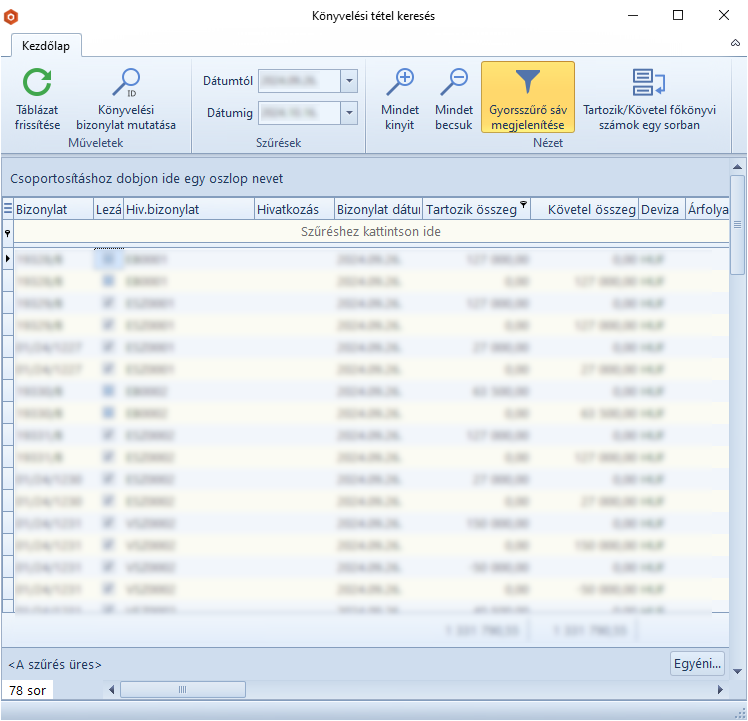748x721 pixels.
Task: Toggle the Lezárt checkbox in second row
Action: point(108,281)
